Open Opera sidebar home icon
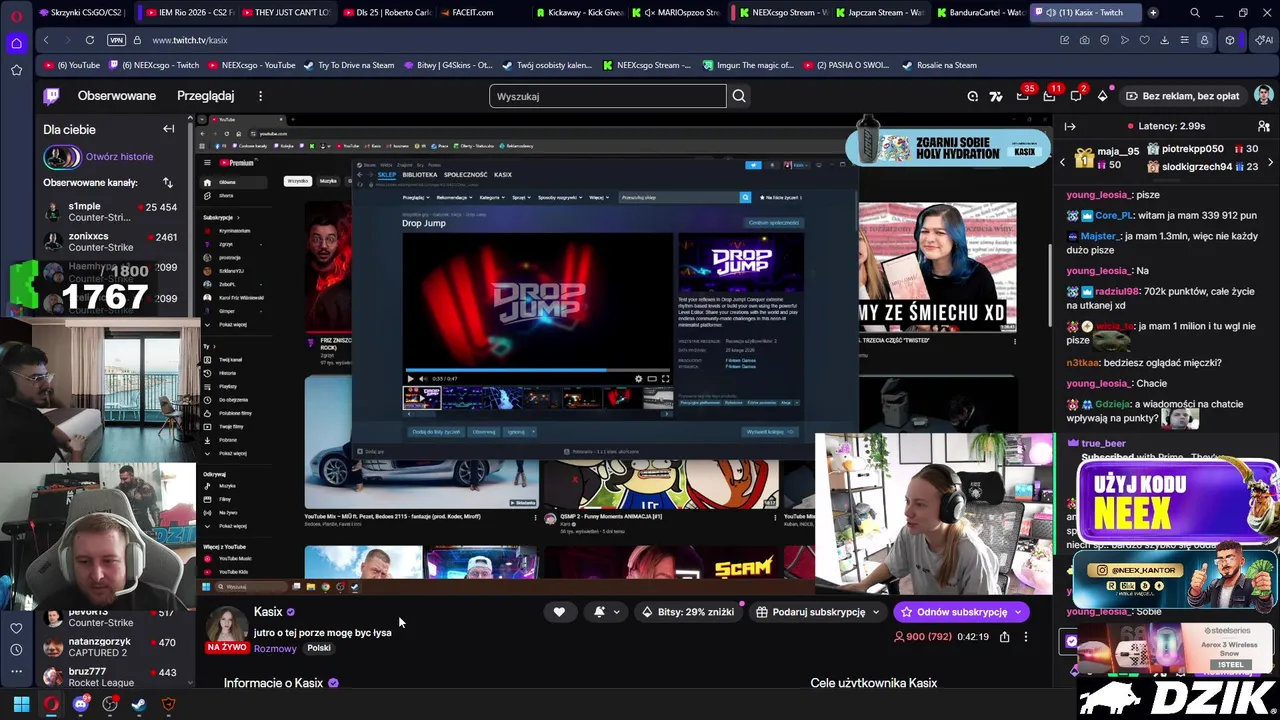 pyautogui.click(x=16, y=43)
